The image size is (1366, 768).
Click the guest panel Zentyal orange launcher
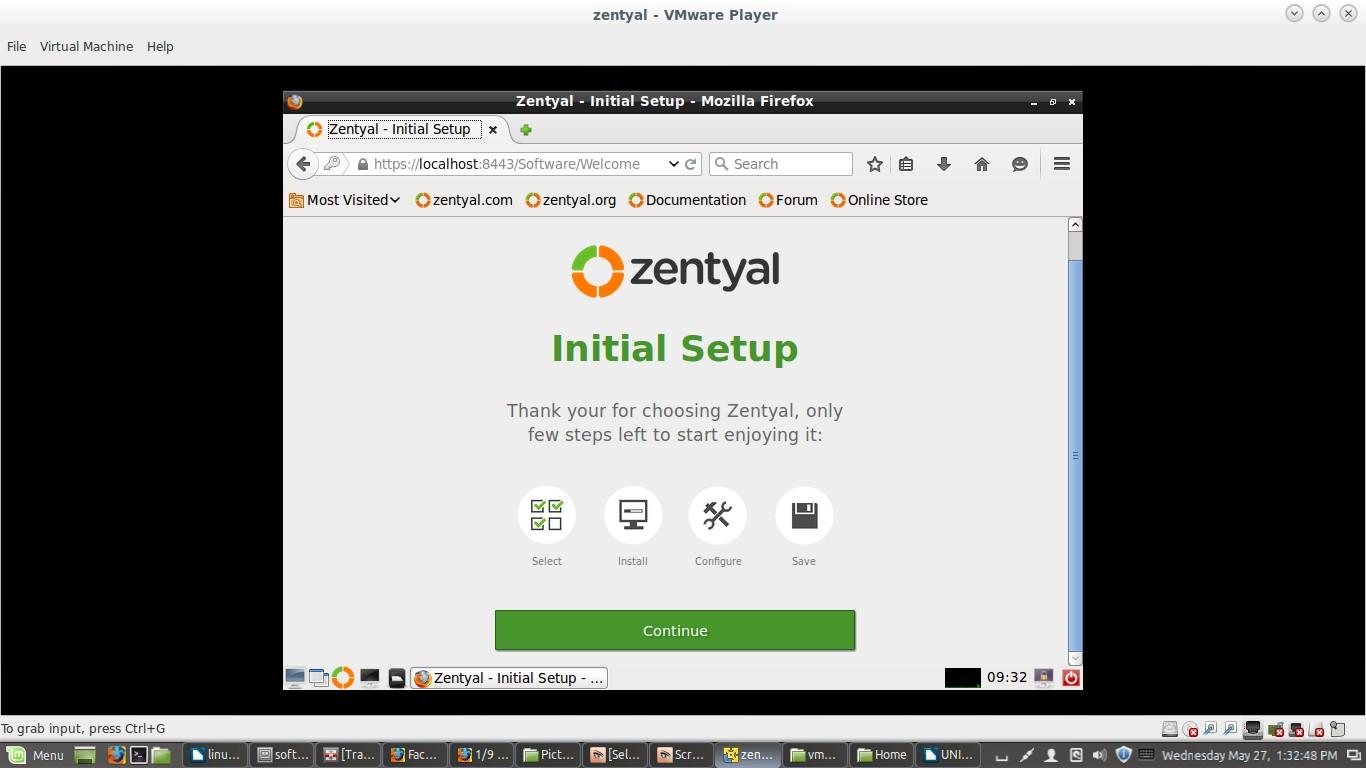343,677
